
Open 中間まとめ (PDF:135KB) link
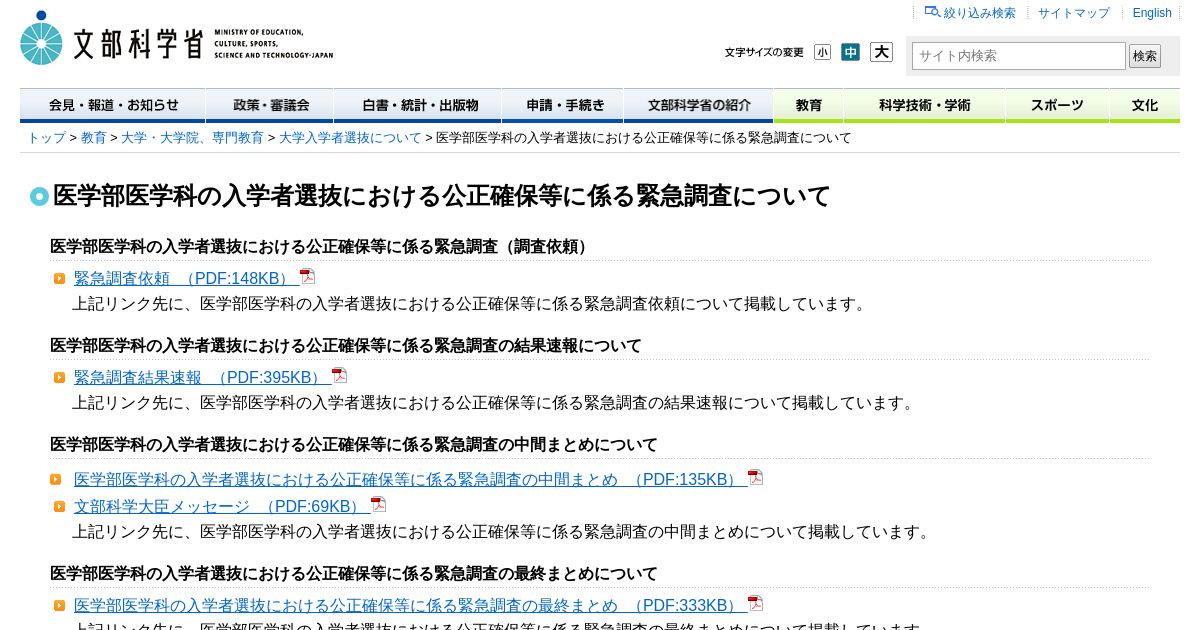(x=410, y=480)
